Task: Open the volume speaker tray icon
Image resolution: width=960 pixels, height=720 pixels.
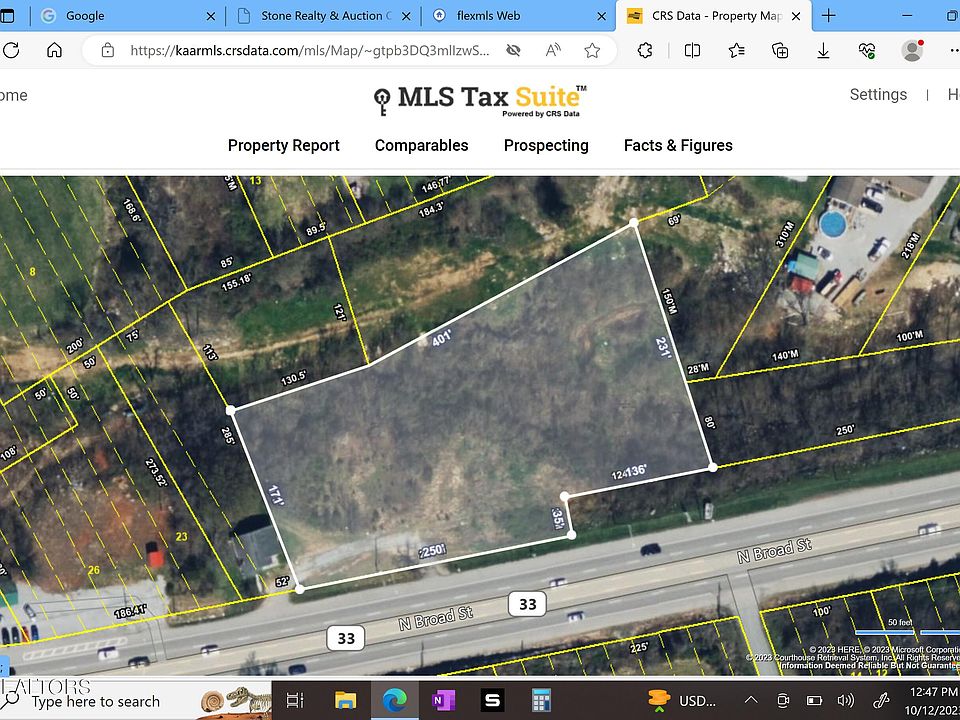Action: click(846, 700)
